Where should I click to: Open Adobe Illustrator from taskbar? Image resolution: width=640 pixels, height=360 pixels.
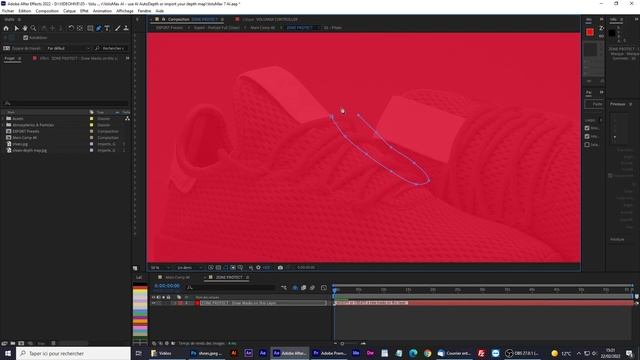(234, 353)
